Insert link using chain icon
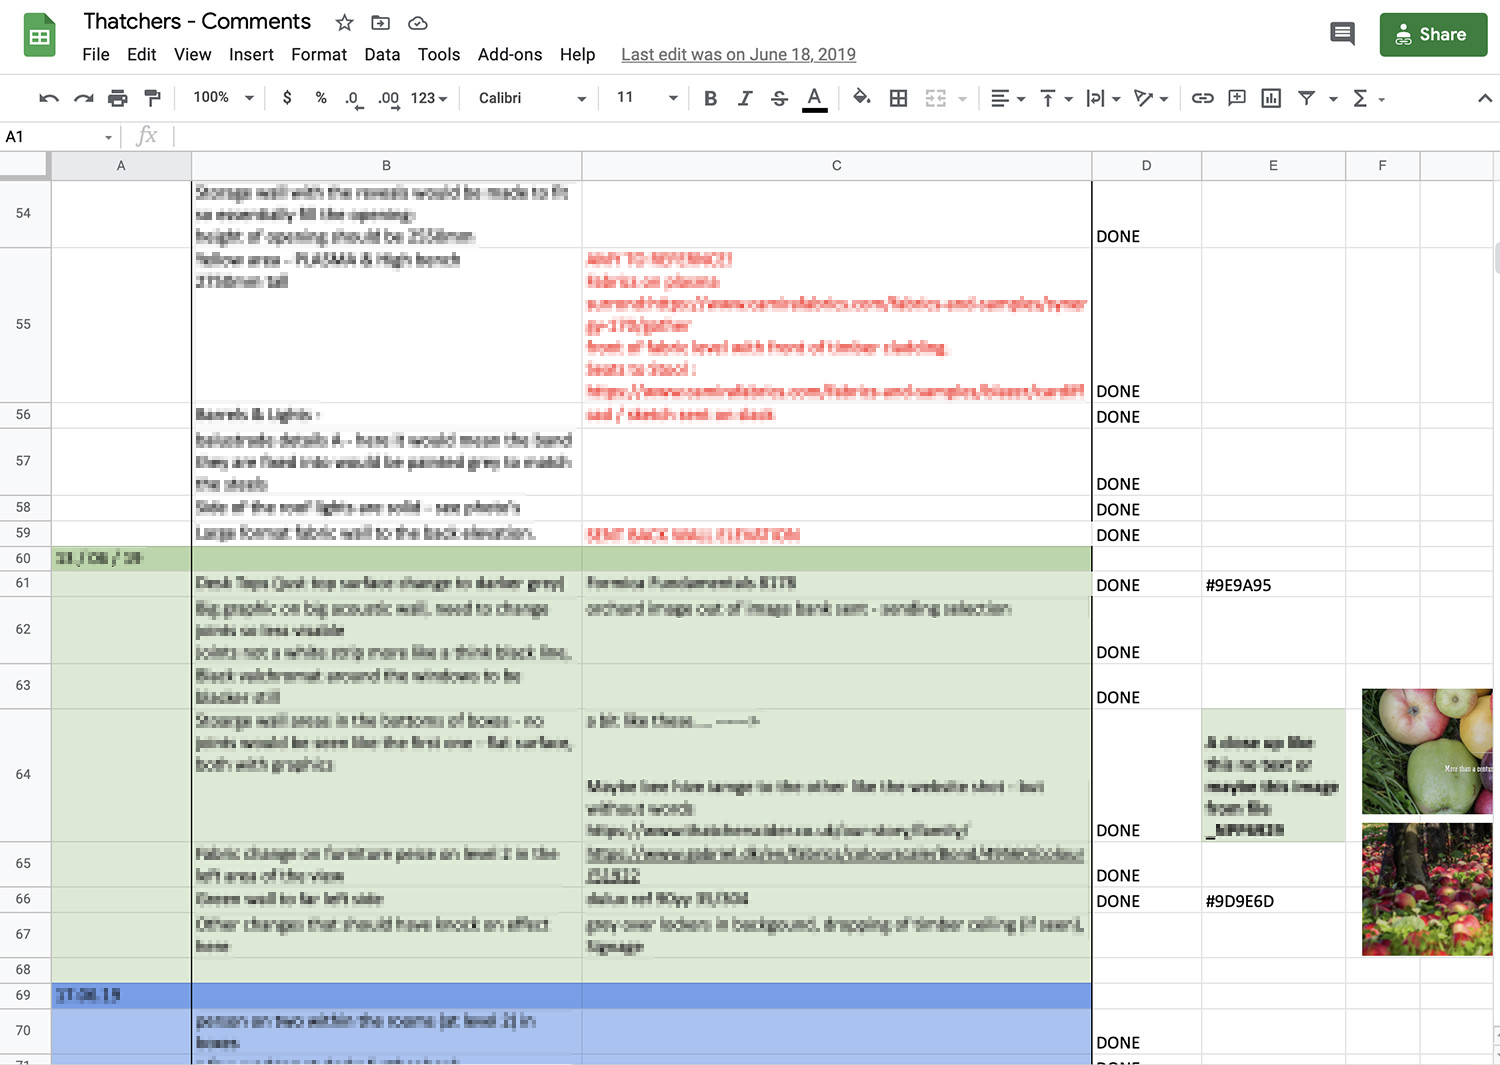This screenshot has height=1065, width=1500. (x=1202, y=98)
